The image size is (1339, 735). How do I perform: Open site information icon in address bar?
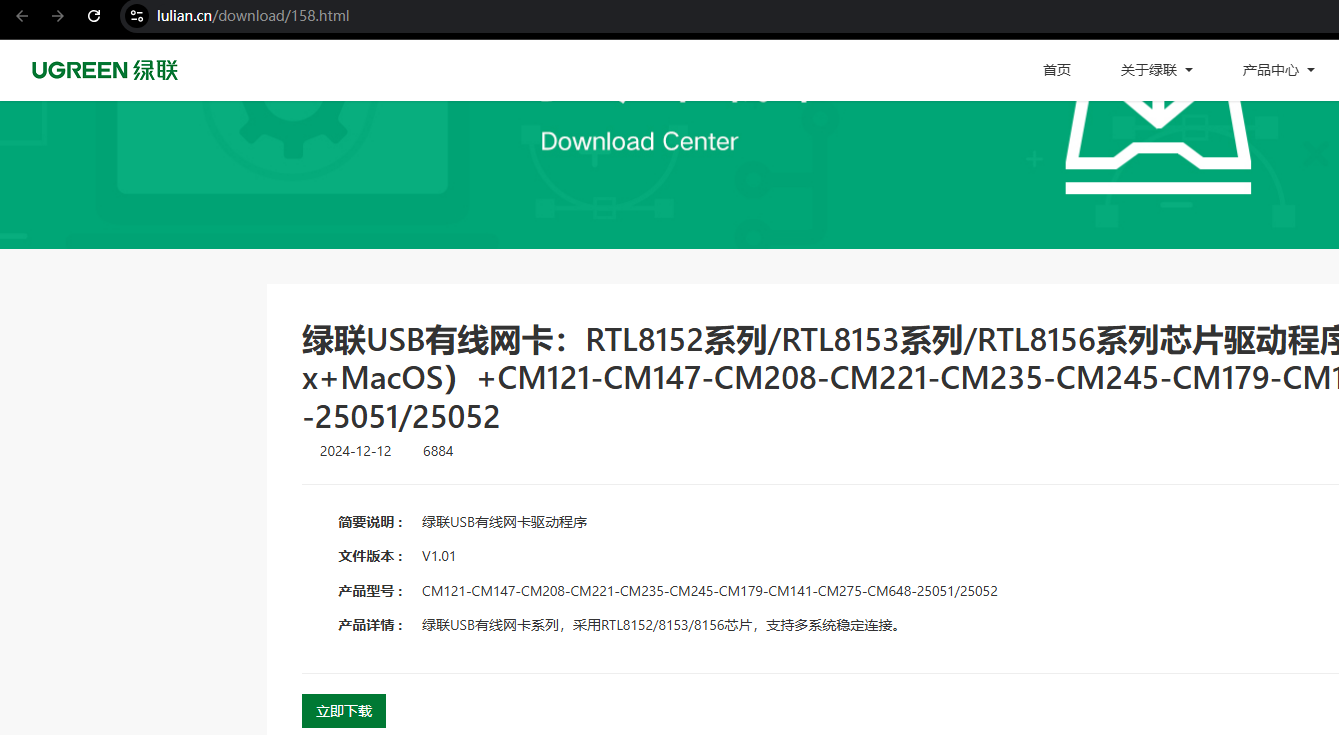(x=138, y=16)
